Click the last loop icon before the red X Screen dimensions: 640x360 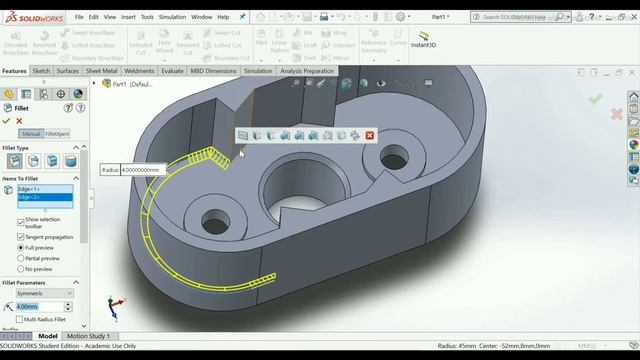coord(355,136)
